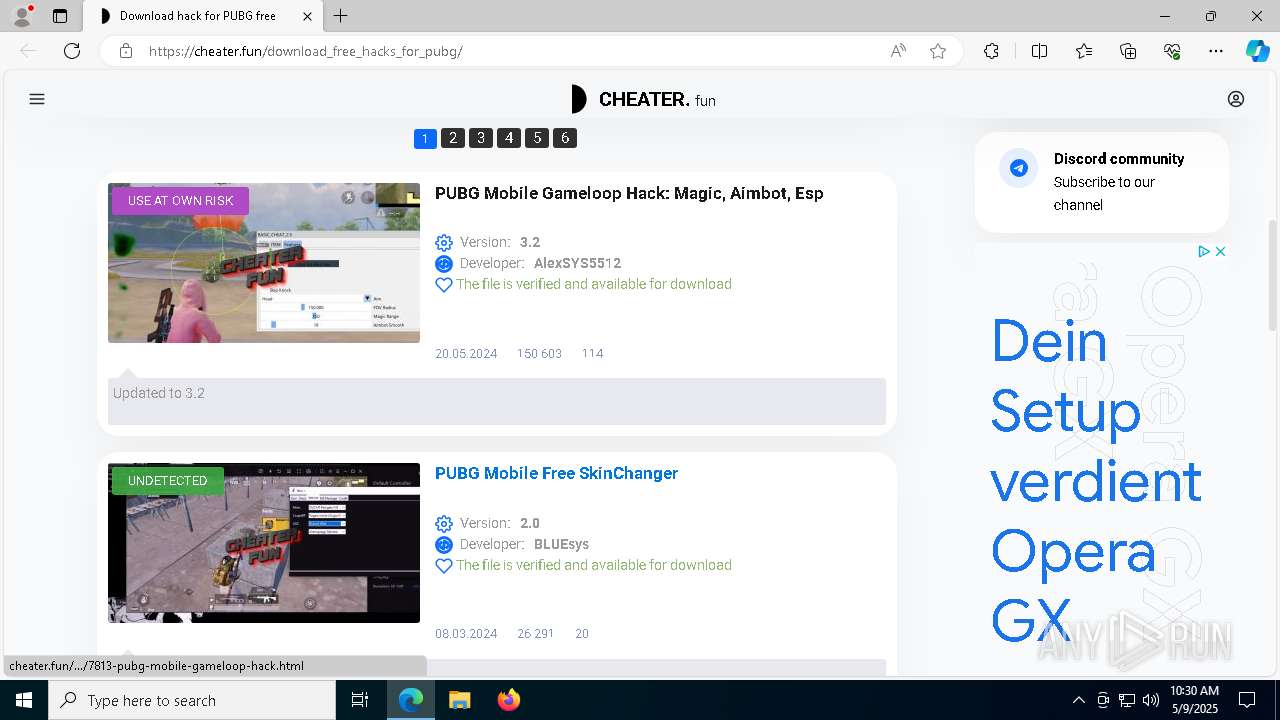The width and height of the screenshot is (1280, 720).
Task: Click the UNDETECTED badge
Action: point(167,481)
